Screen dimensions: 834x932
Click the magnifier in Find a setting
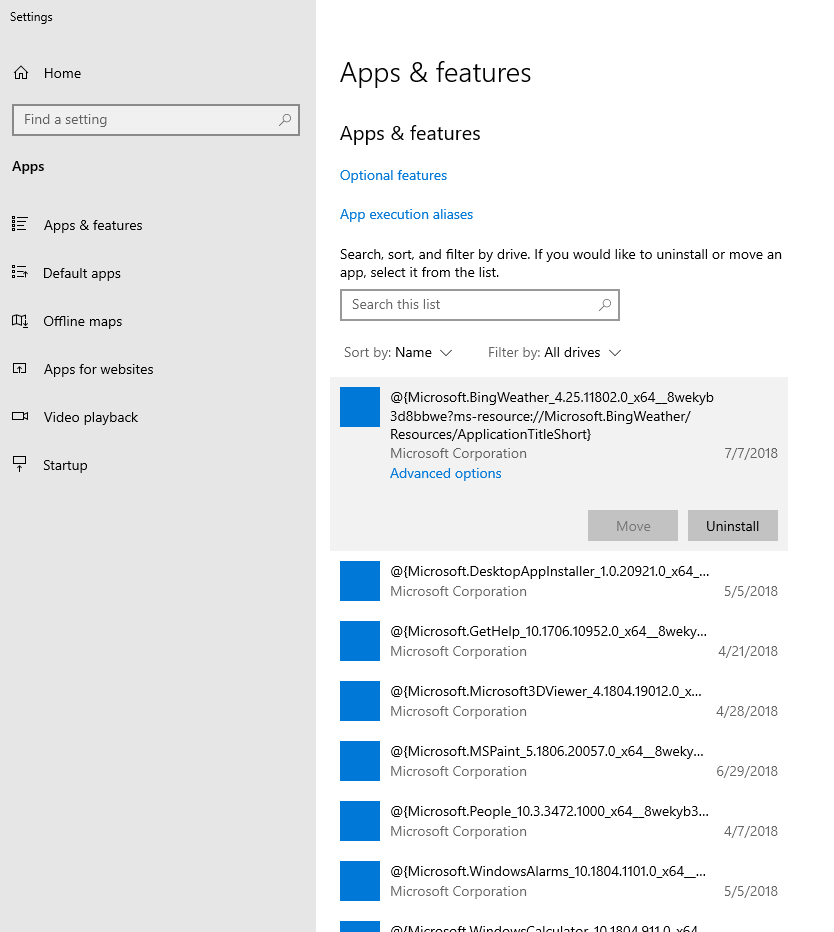[285, 119]
